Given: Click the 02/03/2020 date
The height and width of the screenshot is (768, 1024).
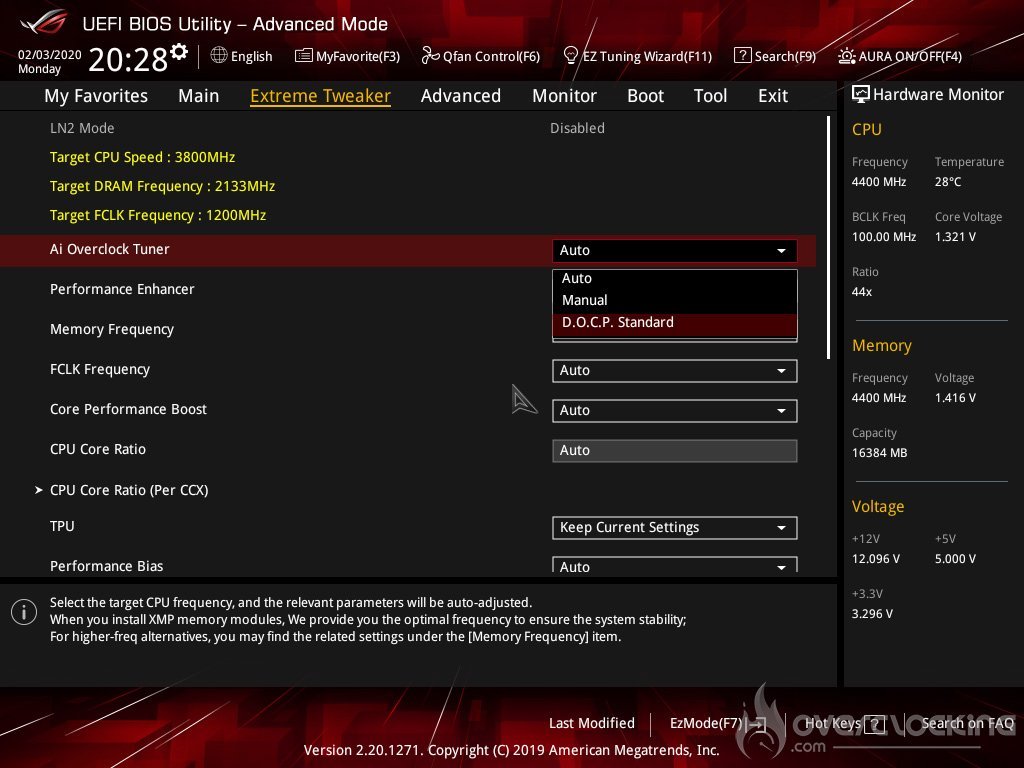Looking at the screenshot, I should coord(50,54).
